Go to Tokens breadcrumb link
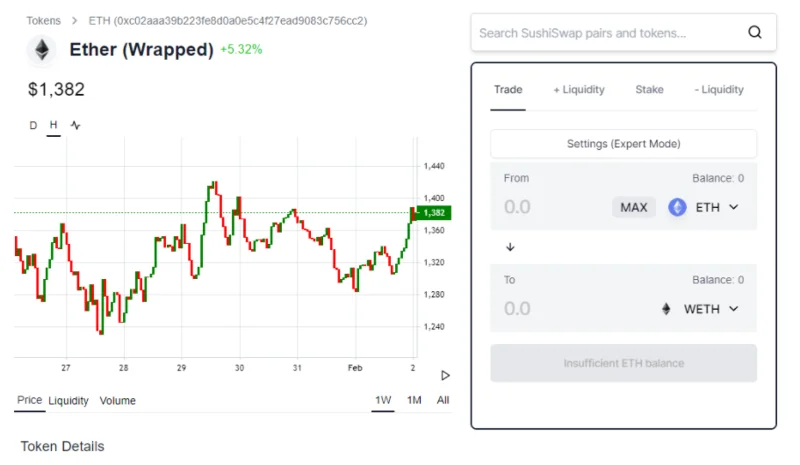 click(43, 21)
